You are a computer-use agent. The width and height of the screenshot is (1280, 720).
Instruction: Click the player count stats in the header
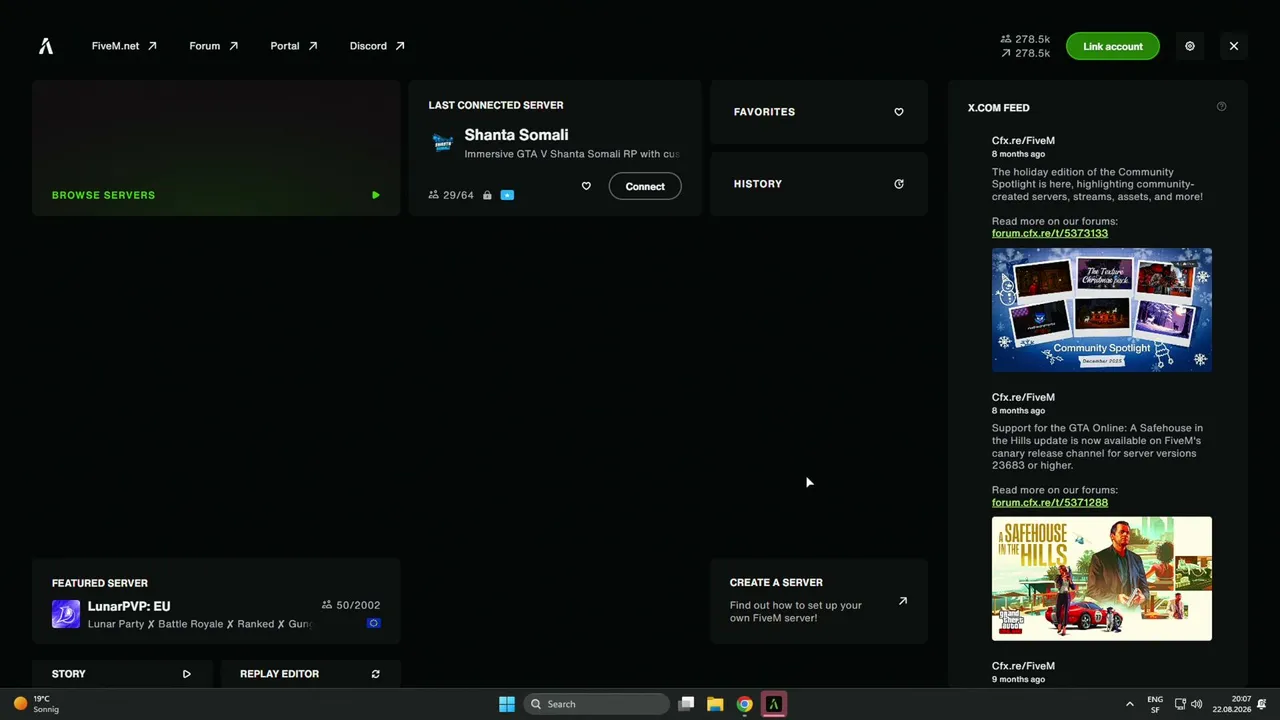[x=1025, y=46]
